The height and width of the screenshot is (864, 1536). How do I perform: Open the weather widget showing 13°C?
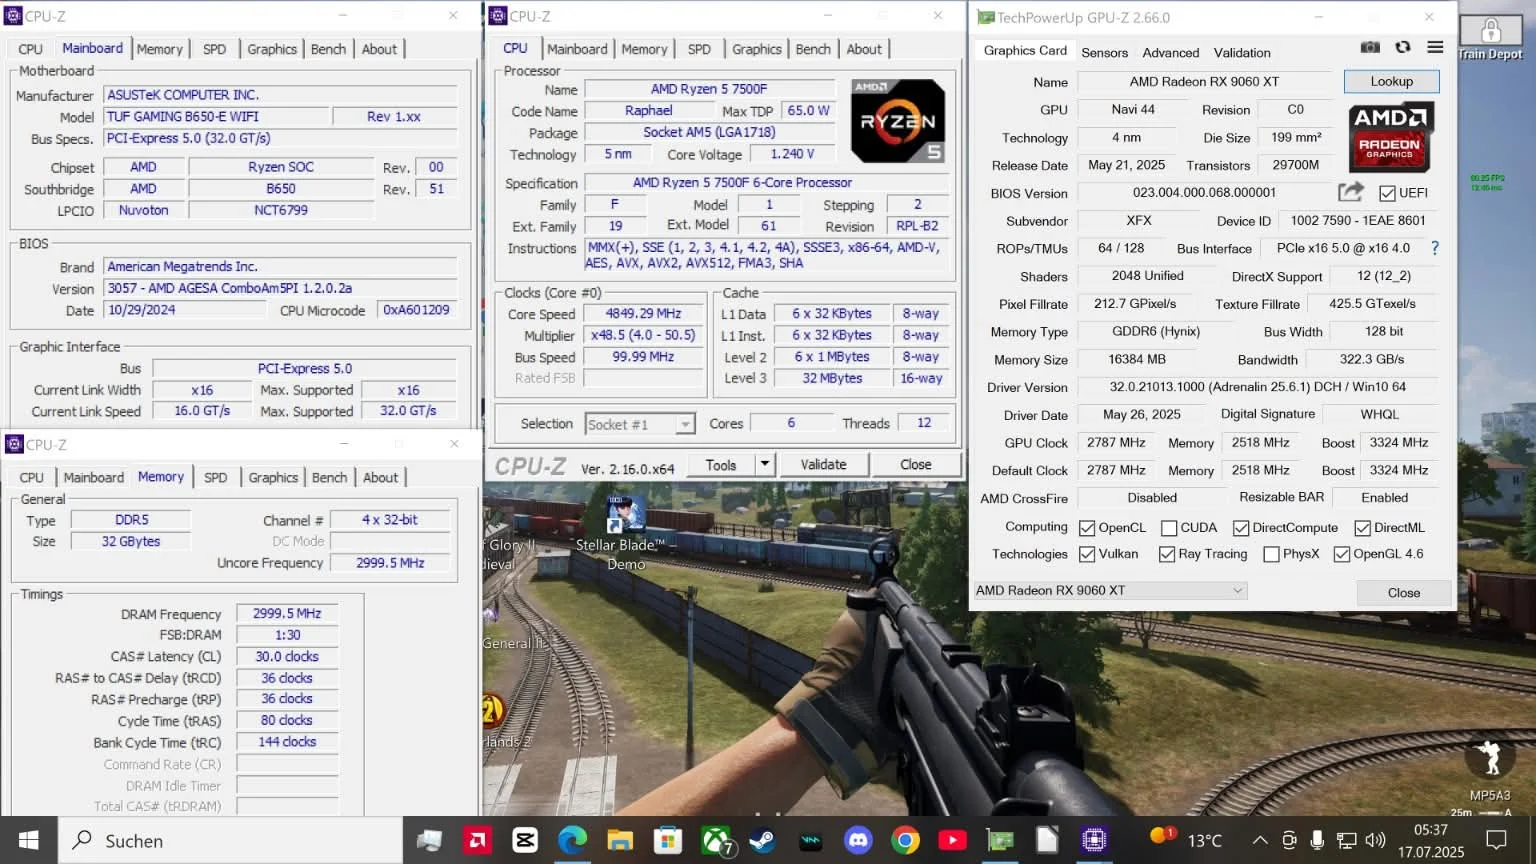coord(1186,840)
